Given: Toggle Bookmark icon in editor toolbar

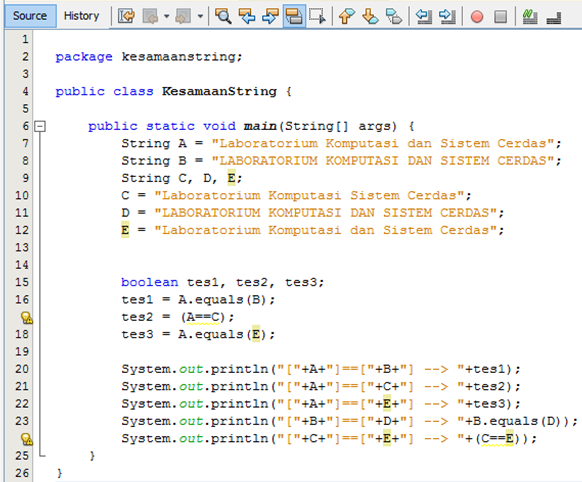Looking at the screenshot, I should tap(394, 16).
